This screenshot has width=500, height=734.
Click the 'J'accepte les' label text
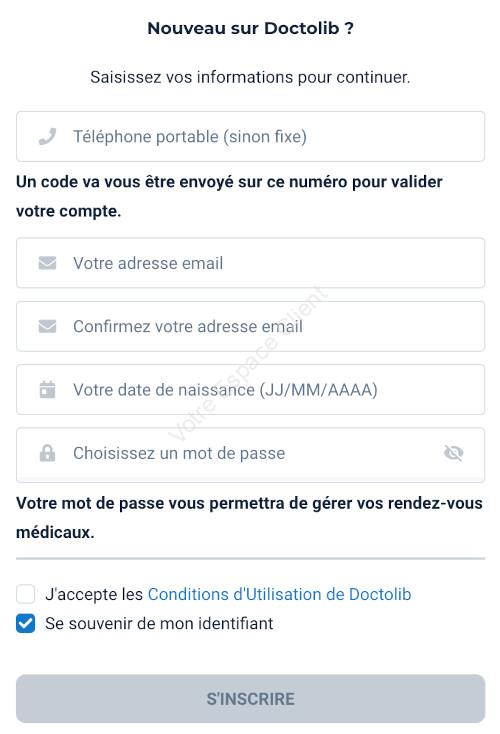(x=94, y=594)
